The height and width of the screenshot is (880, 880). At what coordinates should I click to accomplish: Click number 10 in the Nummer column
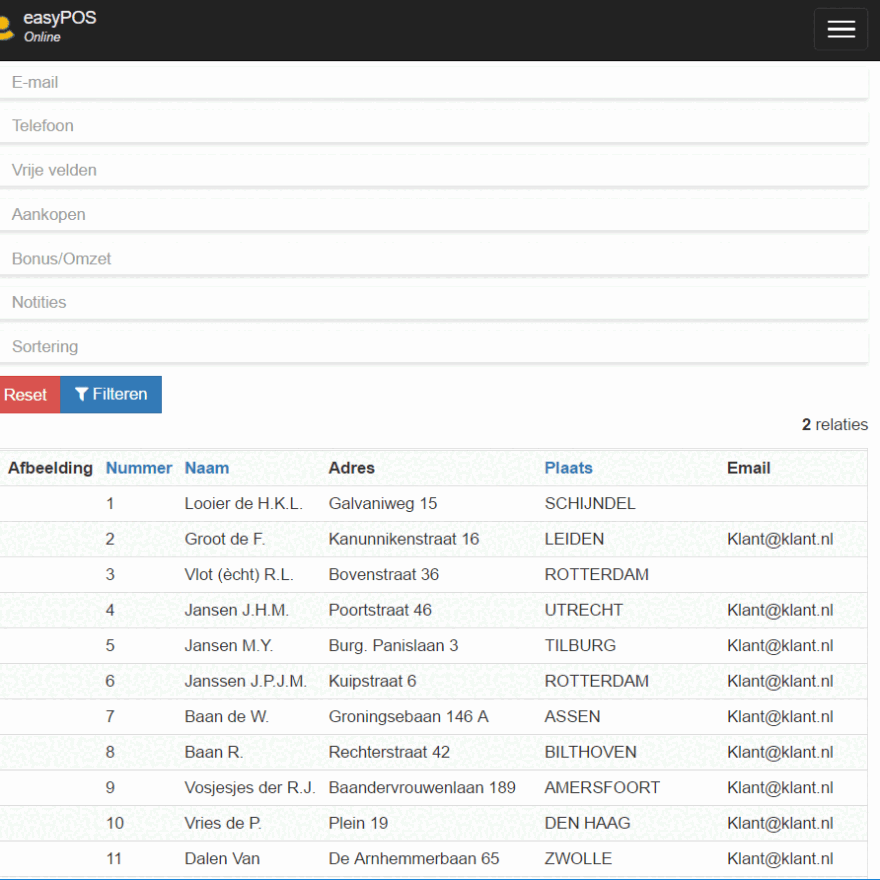pos(115,823)
